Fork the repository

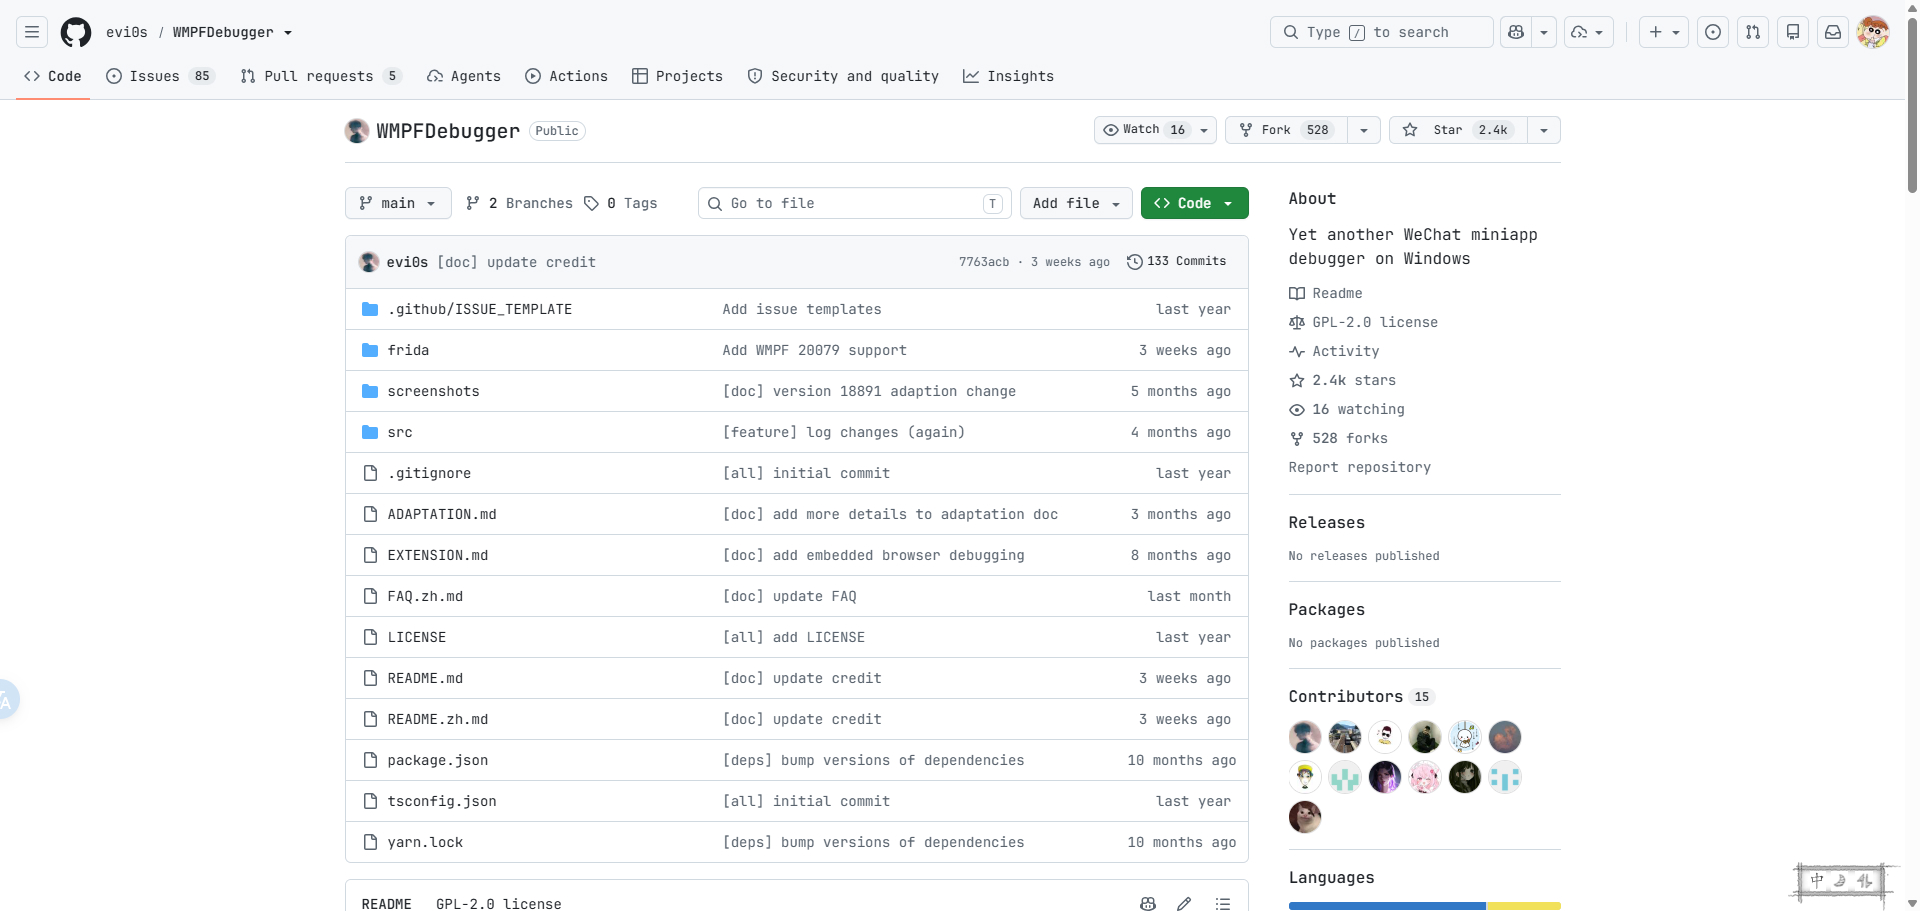(x=1286, y=130)
